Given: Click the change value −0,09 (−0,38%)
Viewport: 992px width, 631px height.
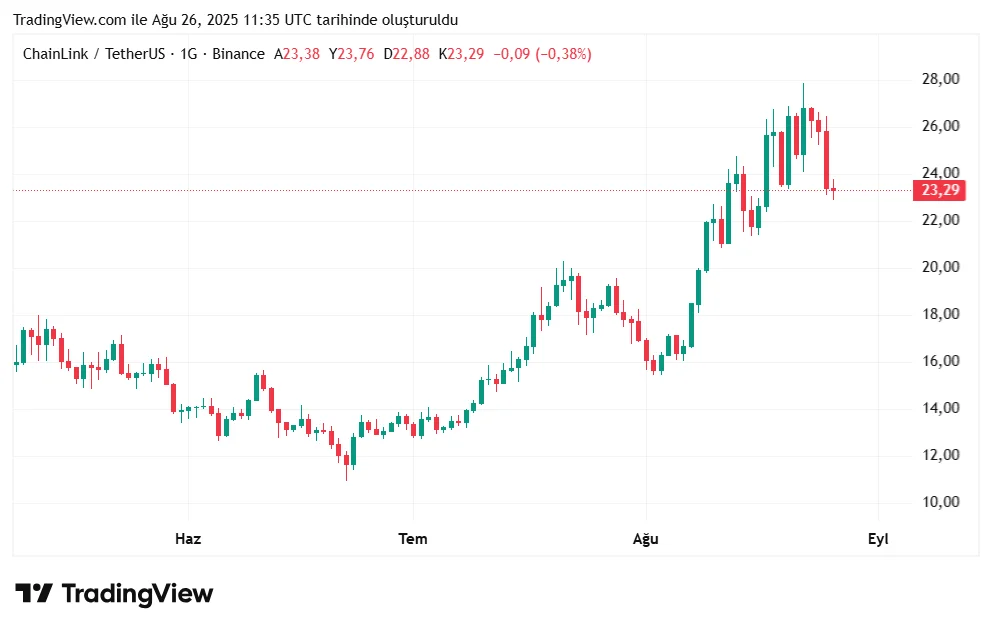Looking at the screenshot, I should tap(542, 54).
